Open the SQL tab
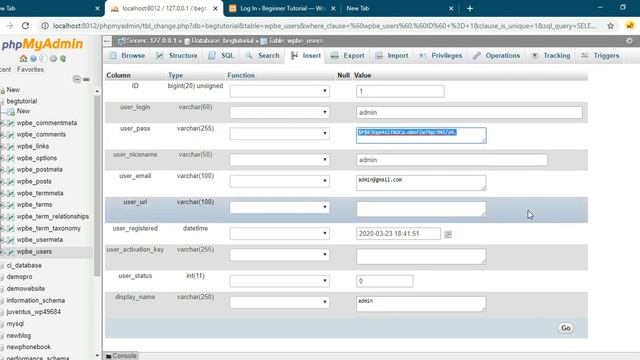640x360 pixels. 222,56
